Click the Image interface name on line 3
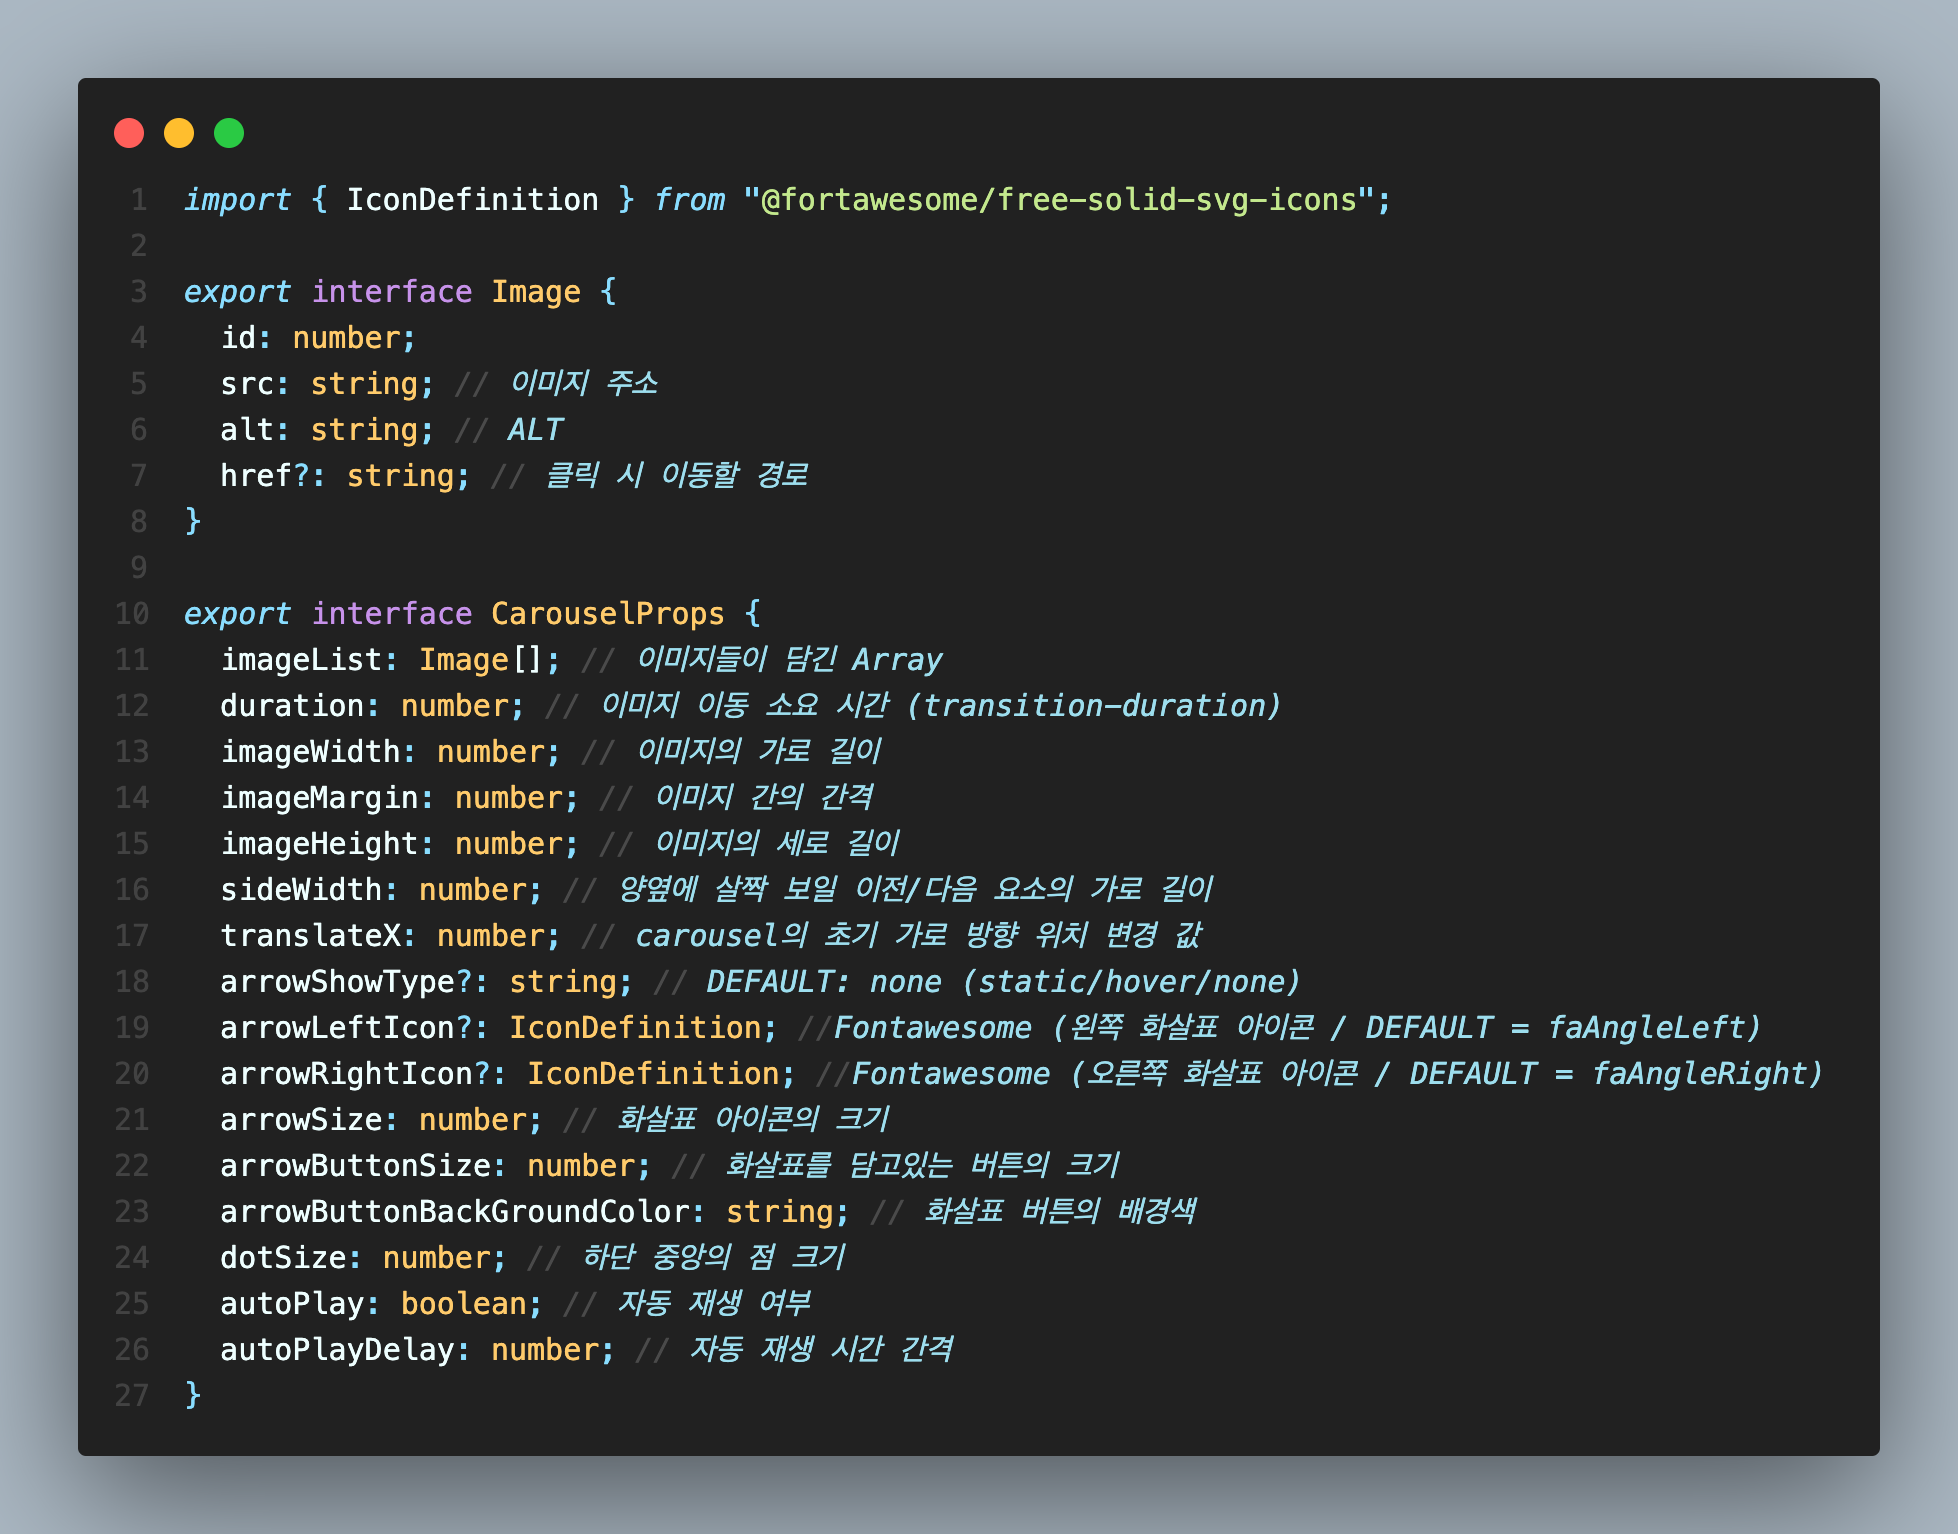 (x=535, y=292)
